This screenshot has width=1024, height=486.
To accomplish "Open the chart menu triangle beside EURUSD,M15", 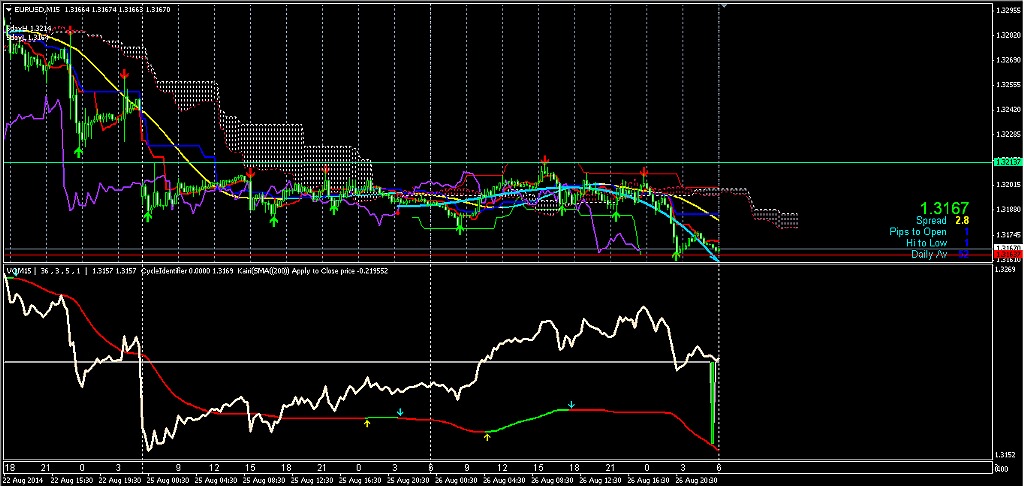I will tap(7, 10).
